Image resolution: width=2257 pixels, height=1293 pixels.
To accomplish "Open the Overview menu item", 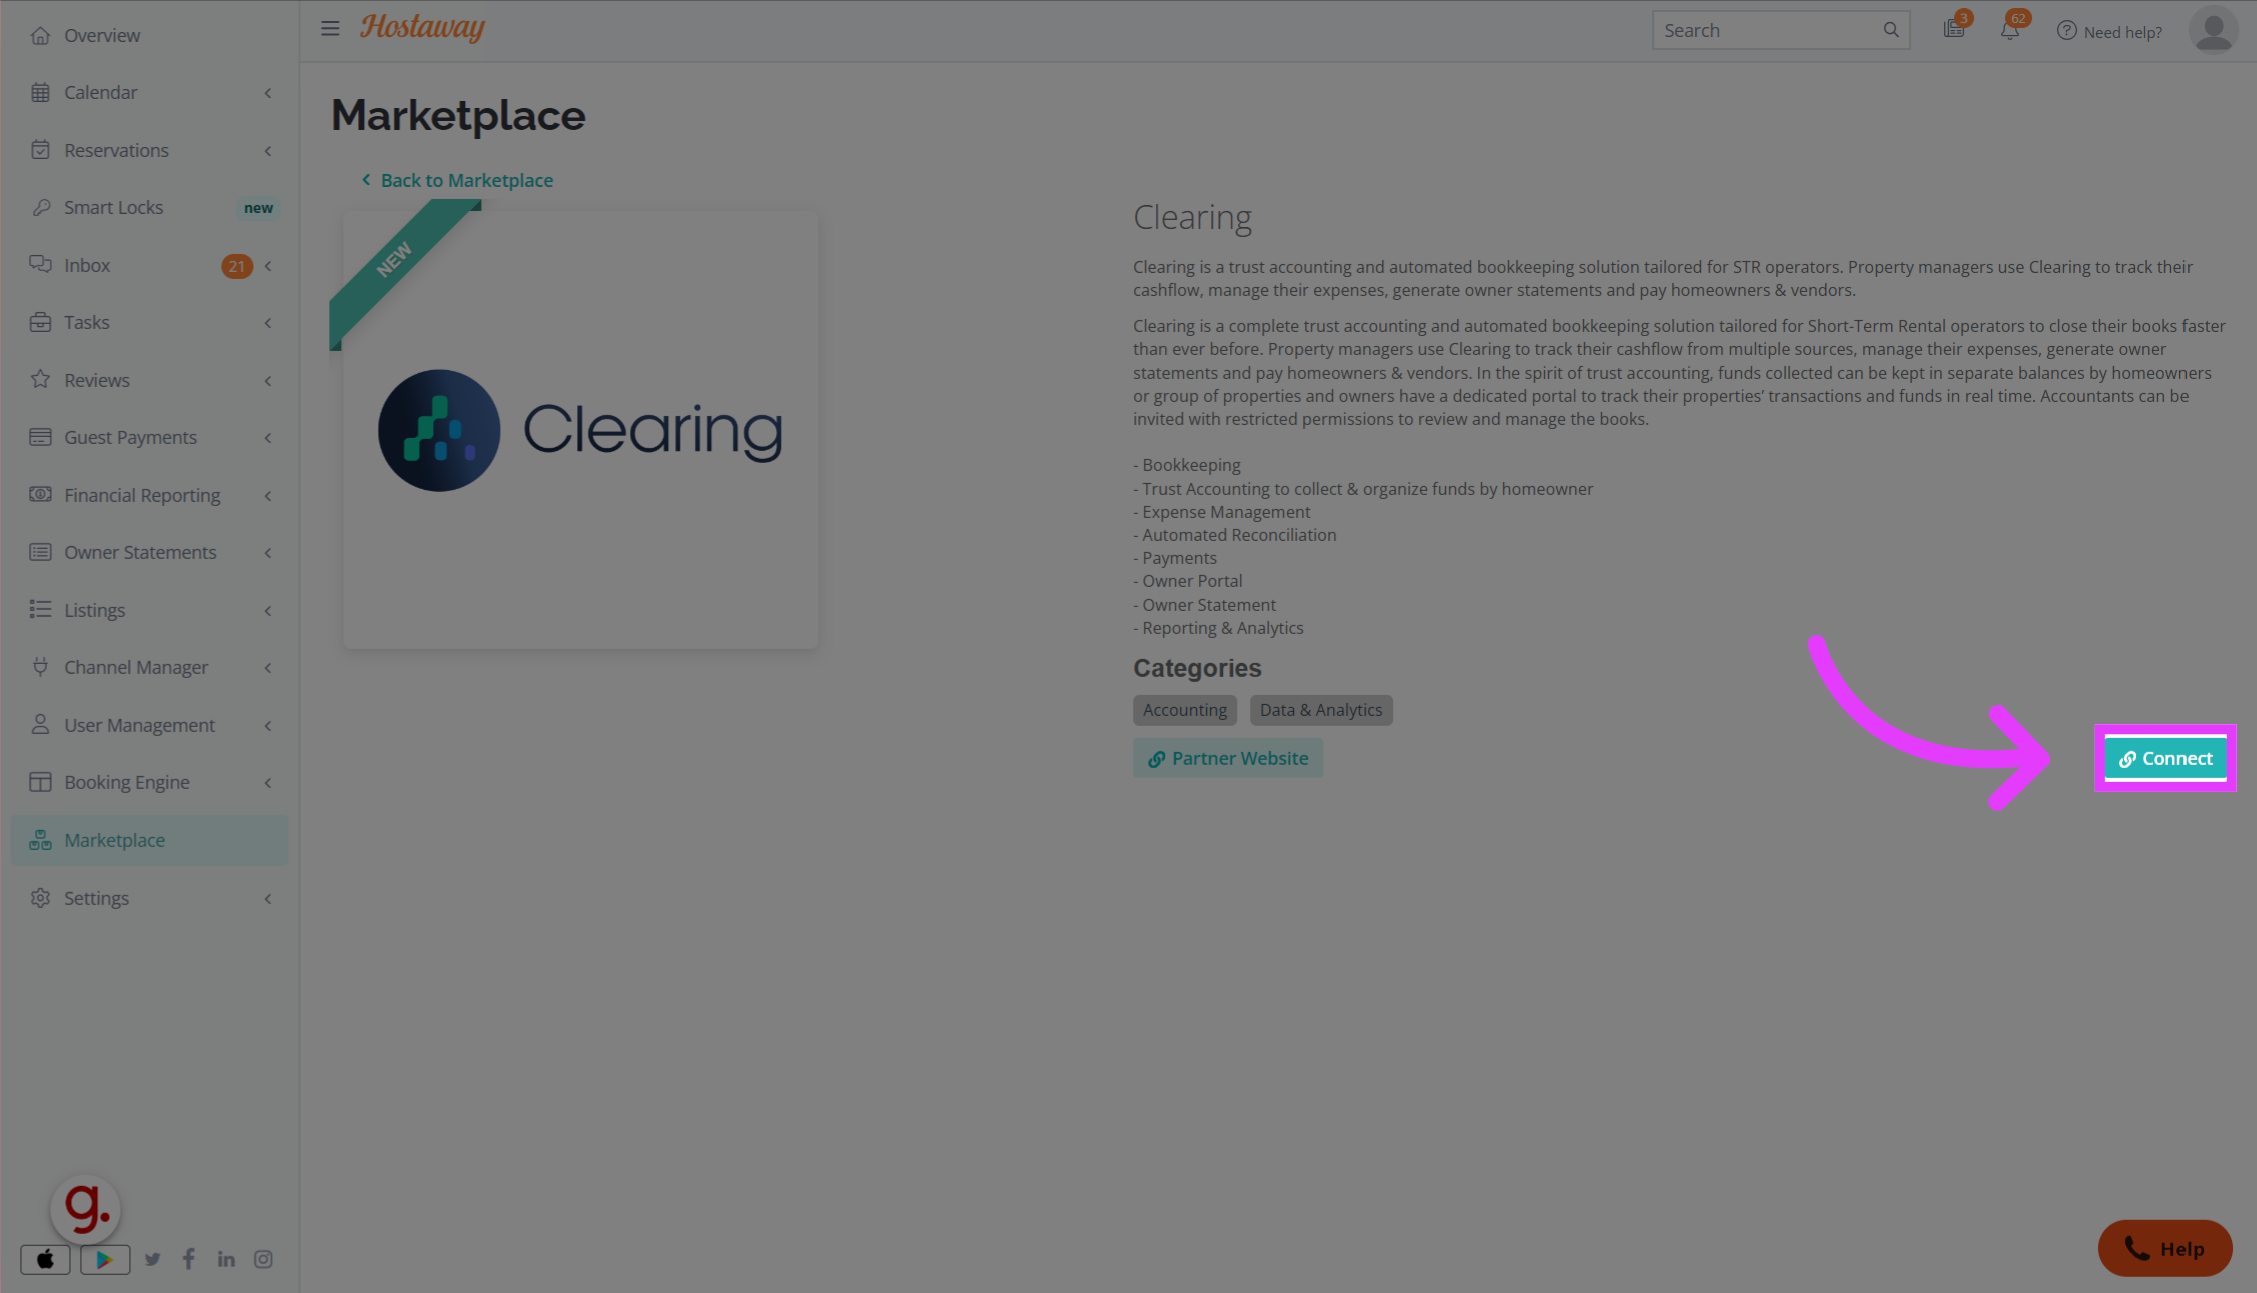I will pos(102,35).
